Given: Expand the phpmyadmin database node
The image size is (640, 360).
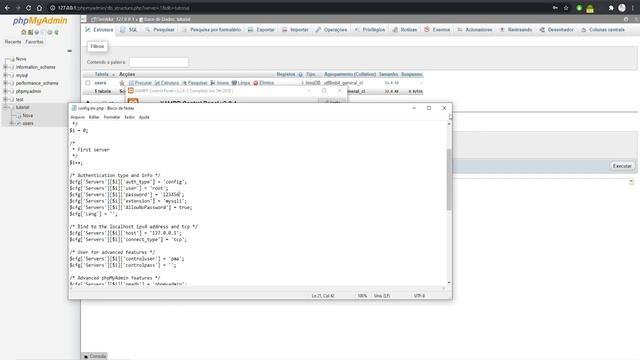Looking at the screenshot, I should pyautogui.click(x=5, y=91).
